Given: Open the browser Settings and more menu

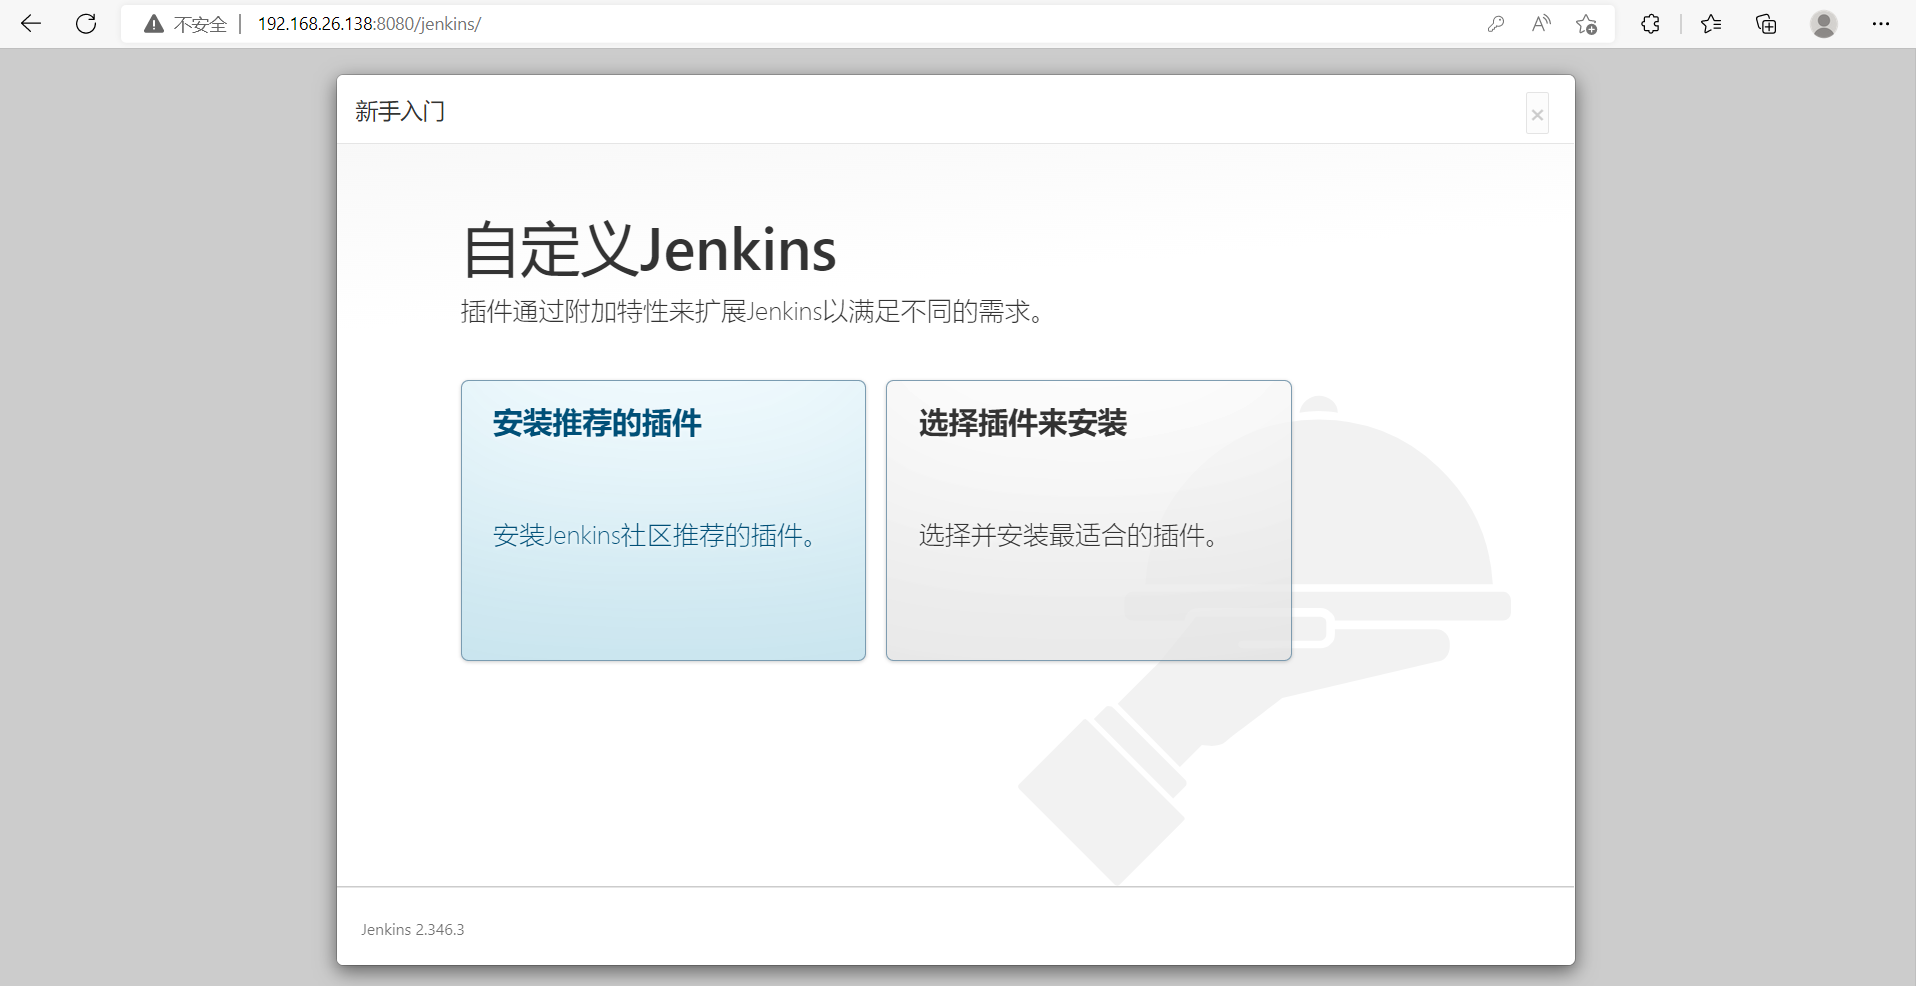Looking at the screenshot, I should pyautogui.click(x=1881, y=24).
